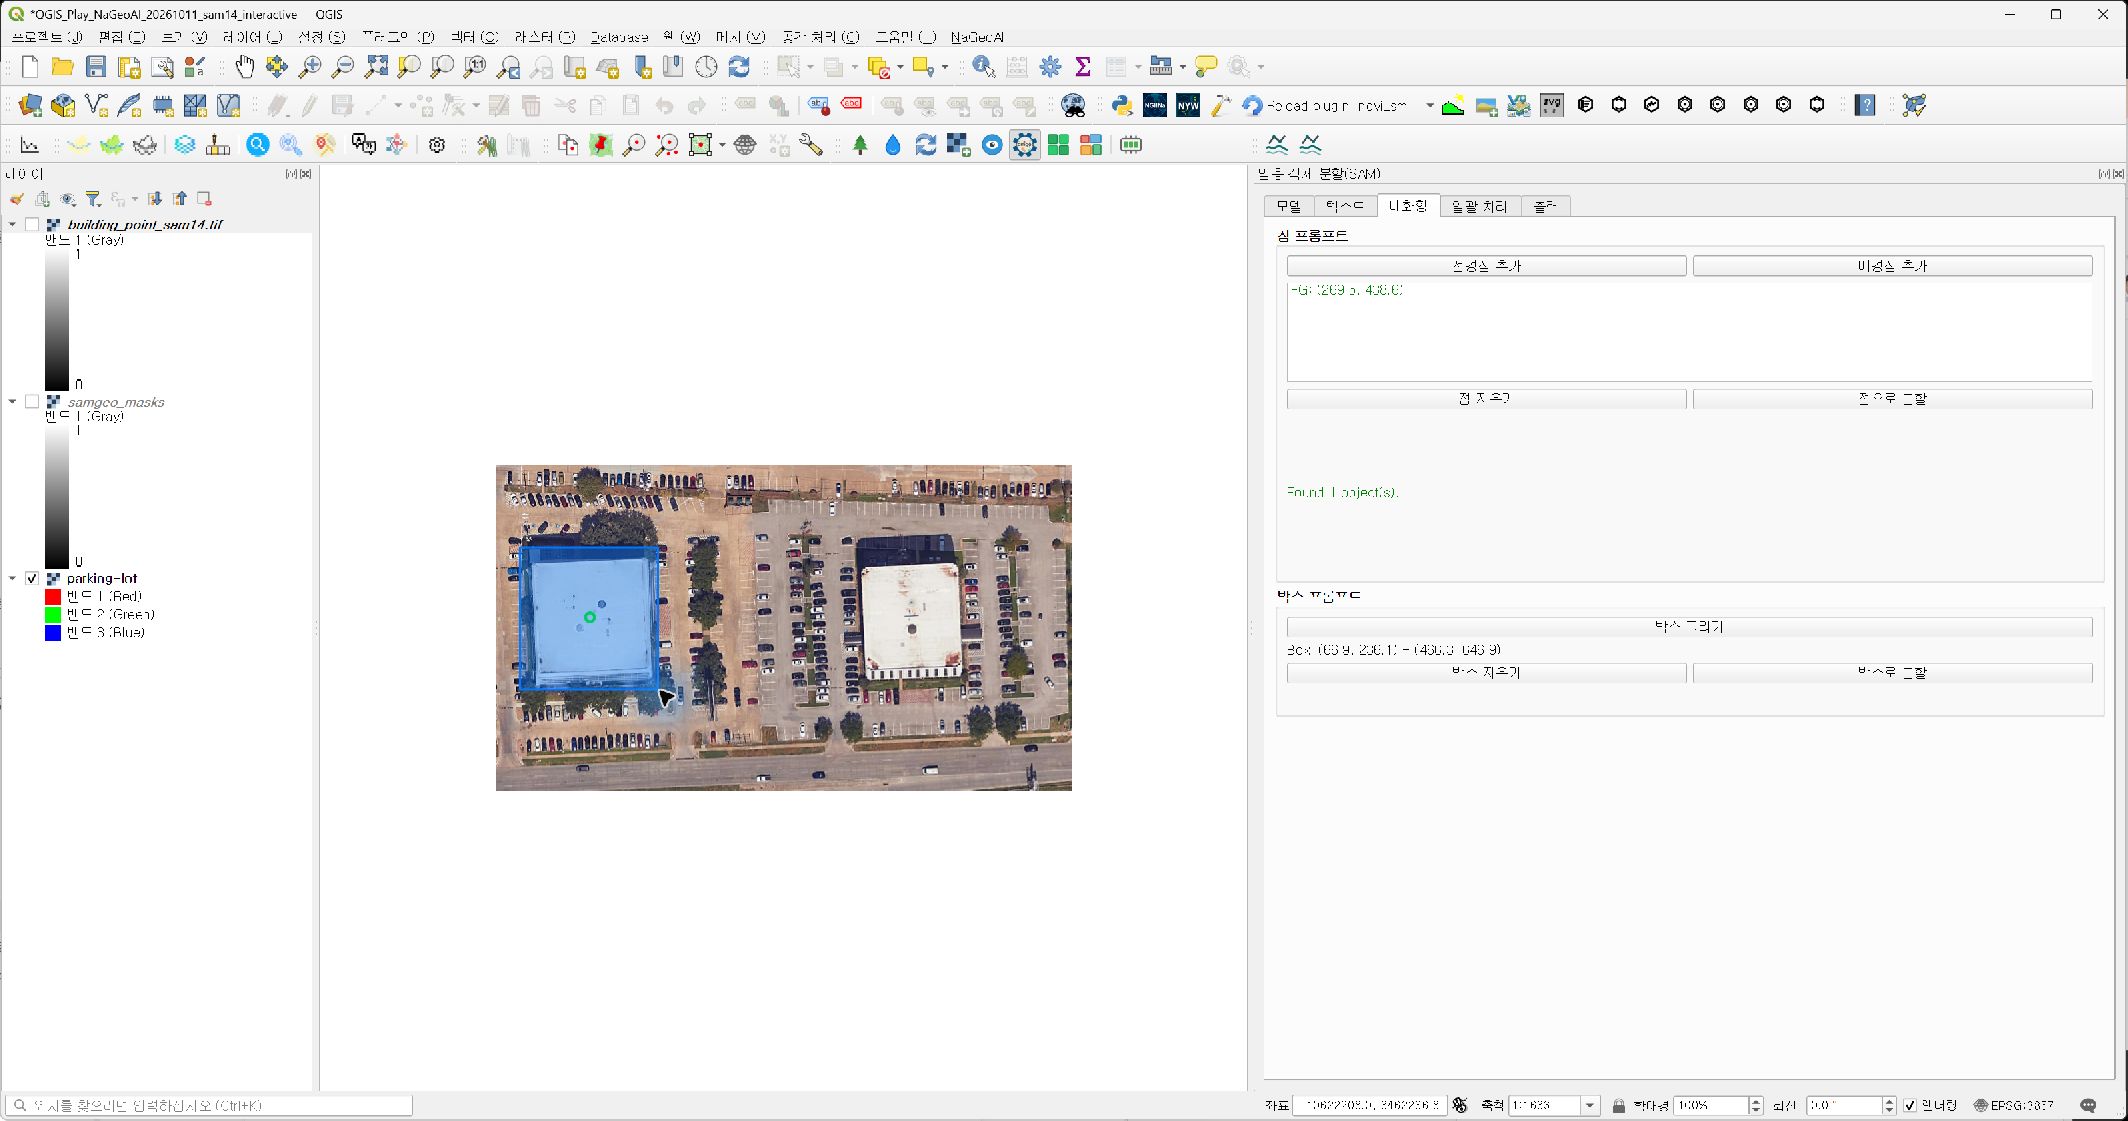Enable visibility checkbox for samgeo_masks layer
Viewport: 2128px width, 1121px height.
coord(32,402)
